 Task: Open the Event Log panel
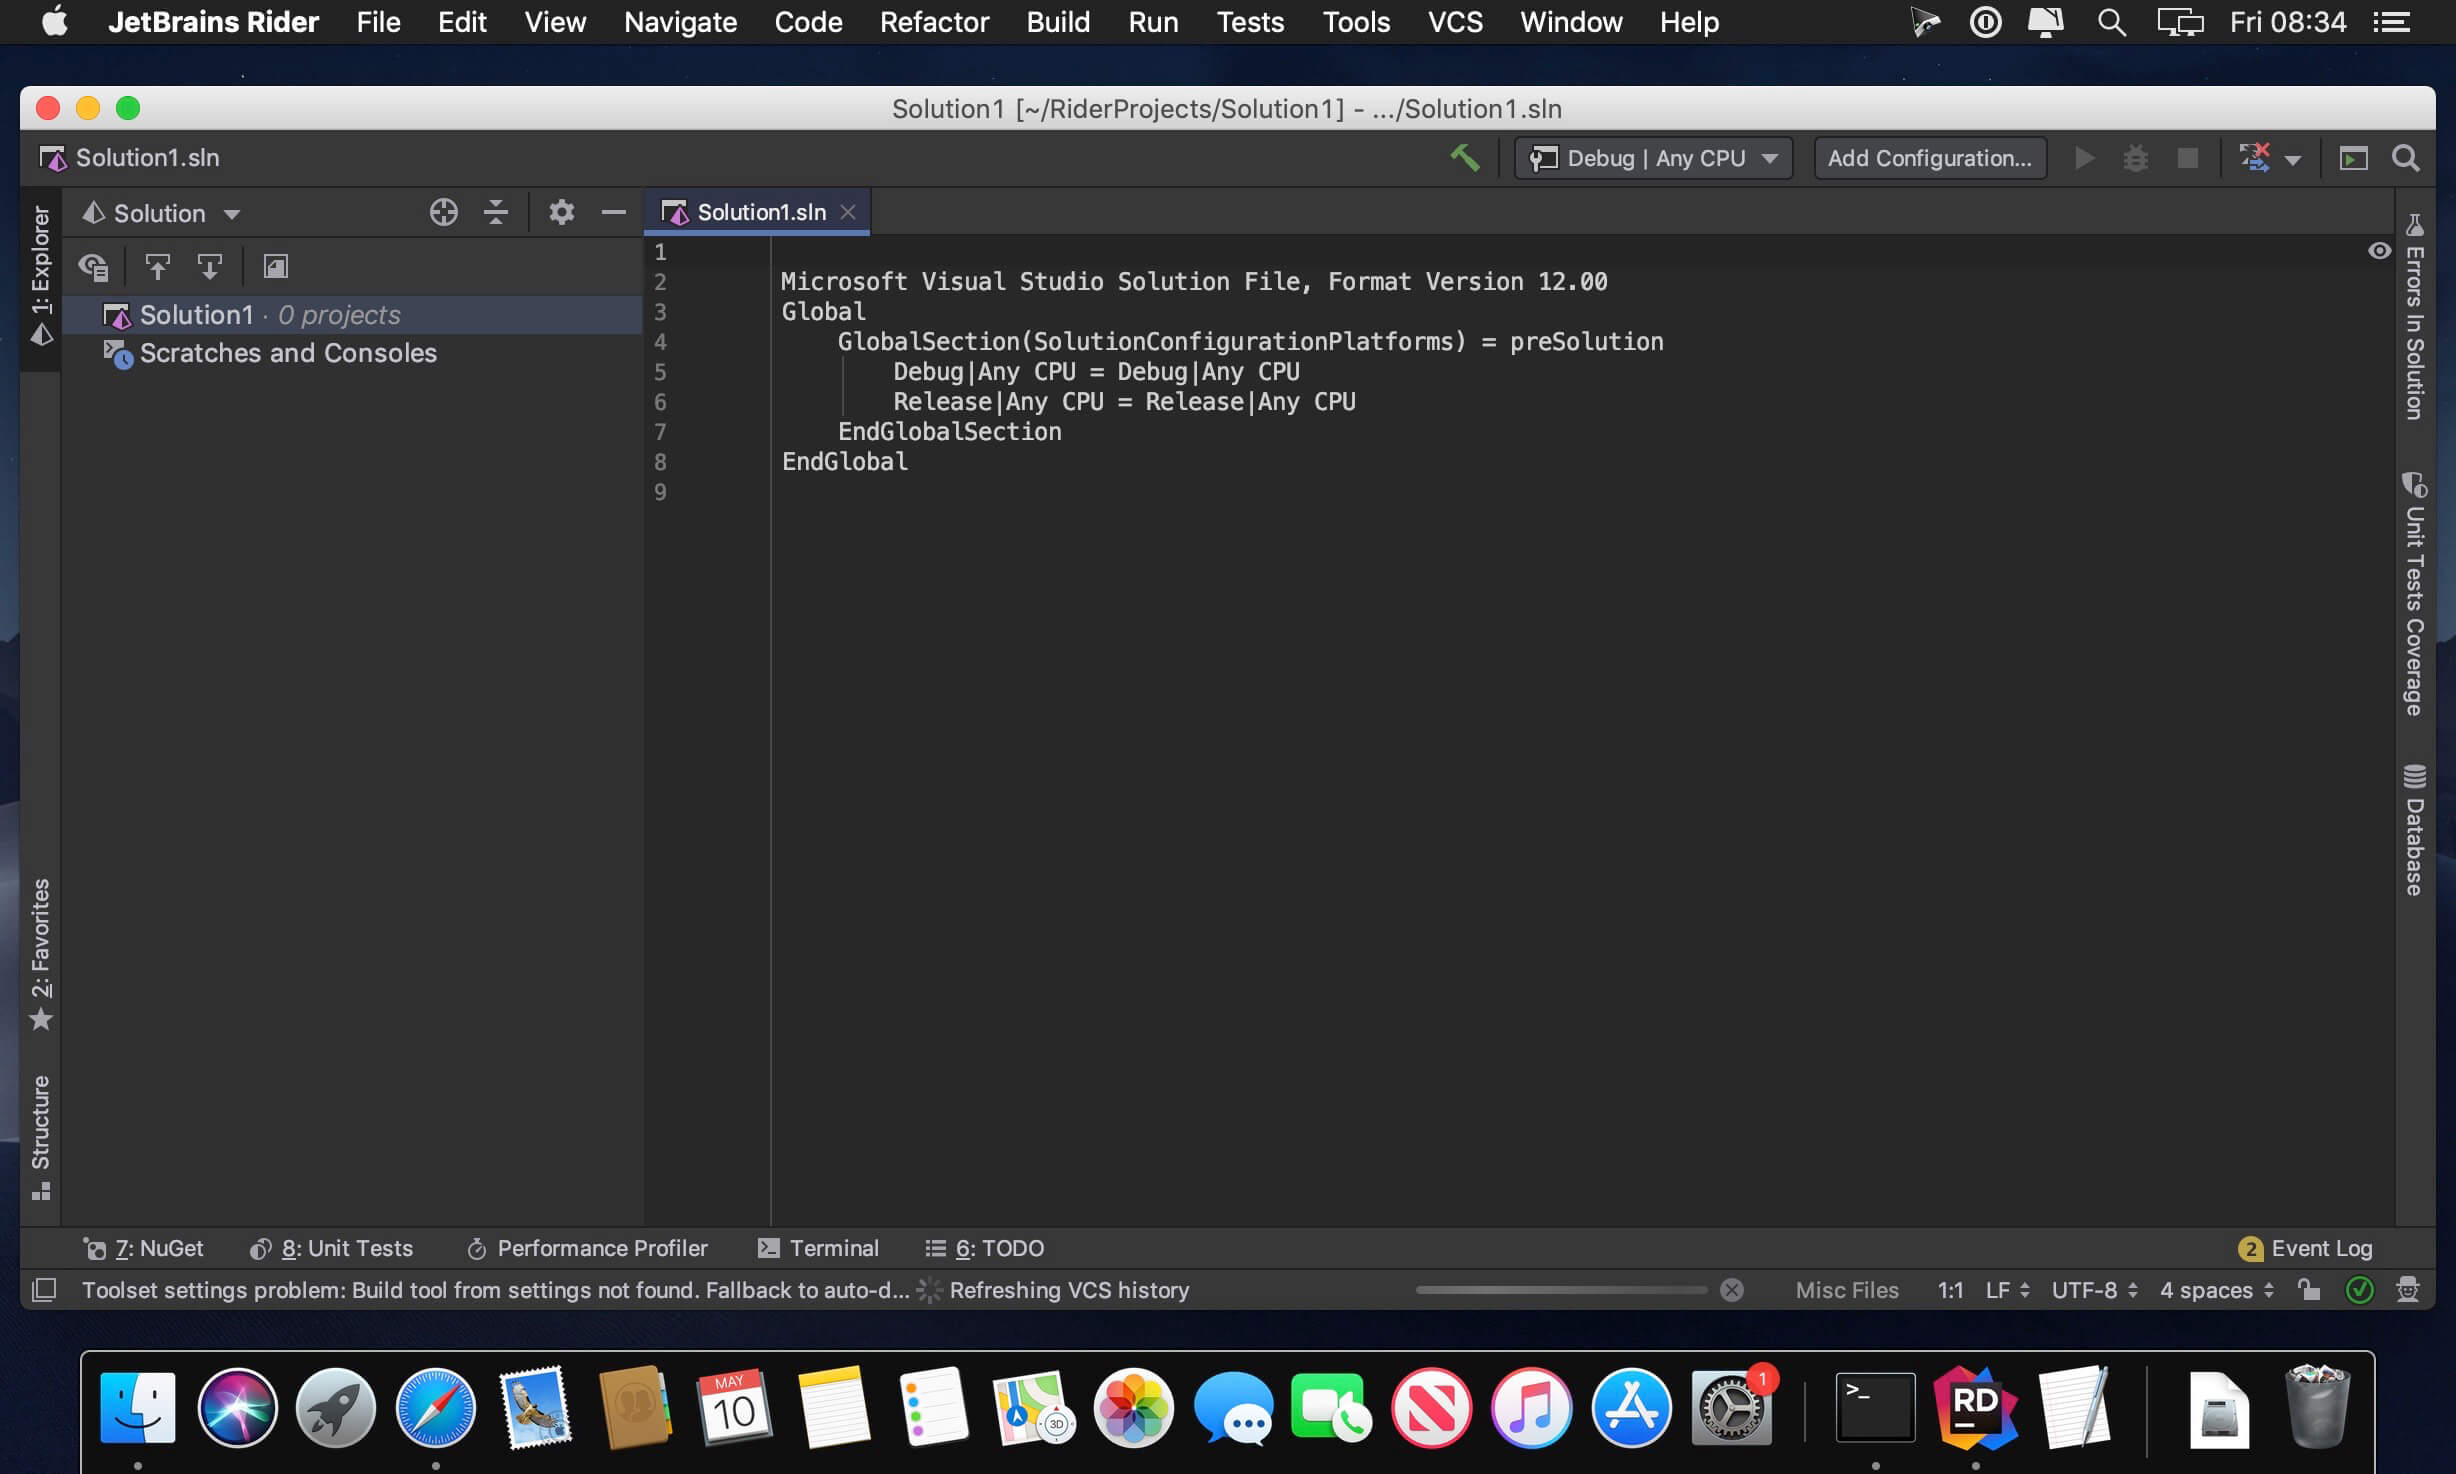[x=2306, y=1248]
